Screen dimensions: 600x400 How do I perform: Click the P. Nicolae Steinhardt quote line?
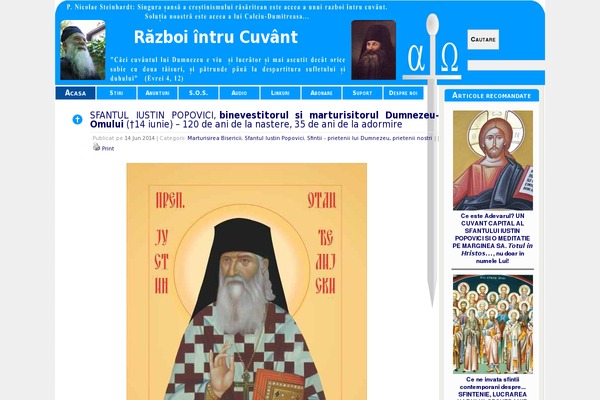tap(227, 7)
